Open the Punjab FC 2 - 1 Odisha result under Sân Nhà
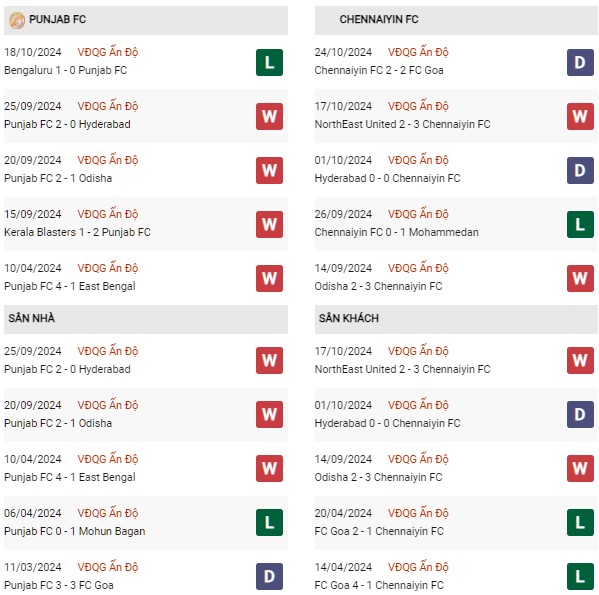The image size is (599, 595). pyautogui.click(x=58, y=423)
